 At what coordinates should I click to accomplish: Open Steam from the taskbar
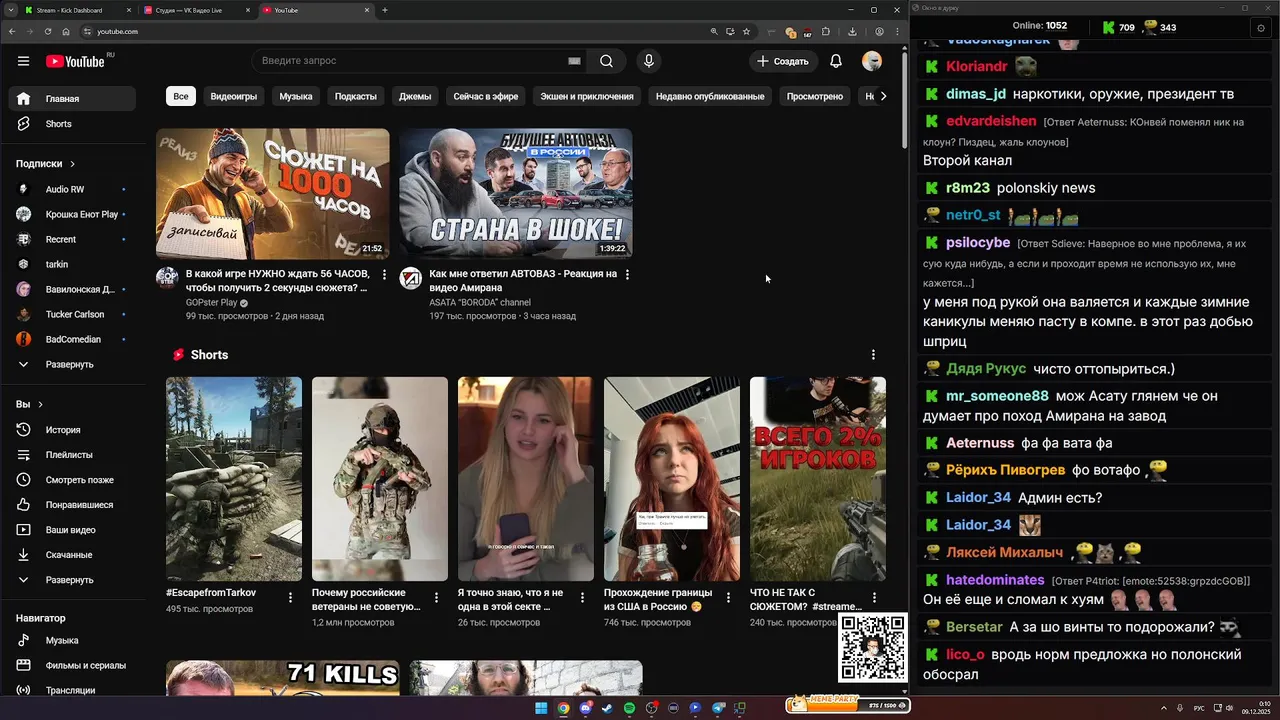607,708
